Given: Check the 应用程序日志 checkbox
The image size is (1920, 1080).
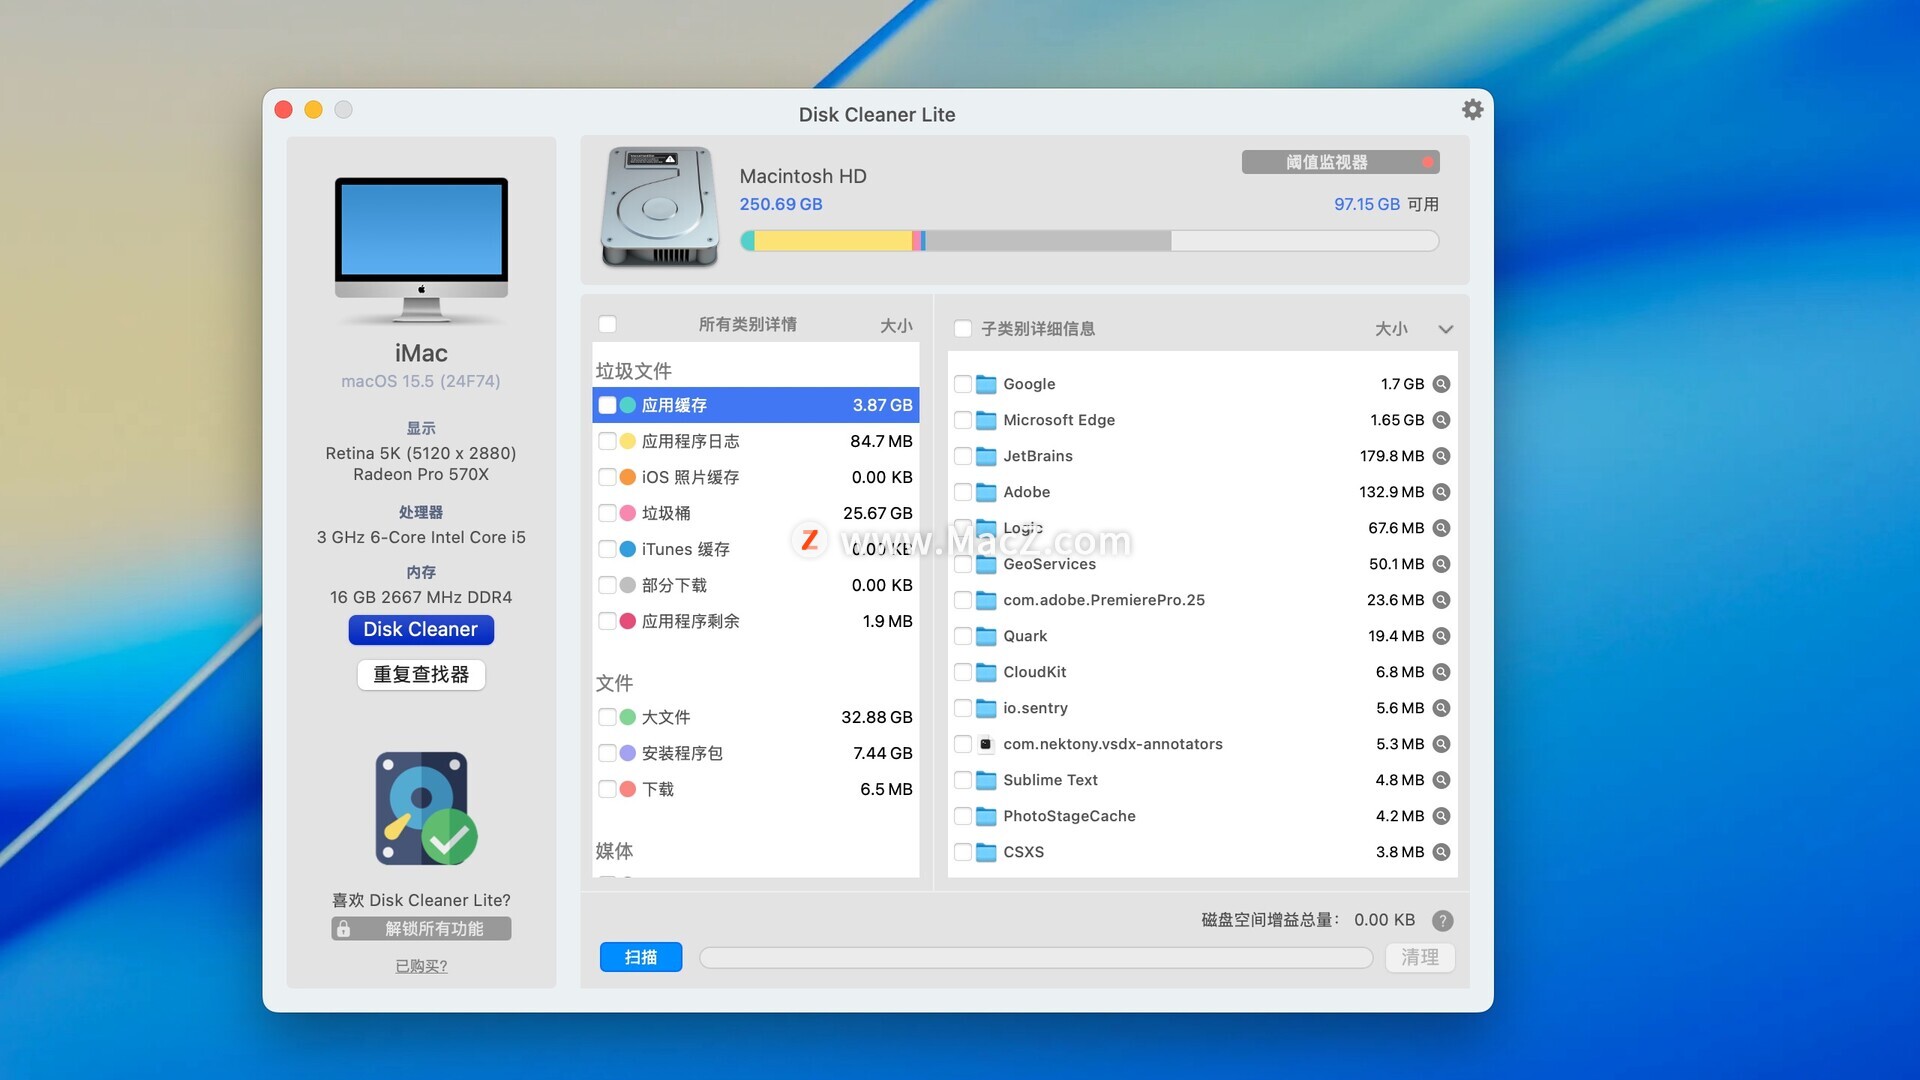Looking at the screenshot, I should pos(607,441).
